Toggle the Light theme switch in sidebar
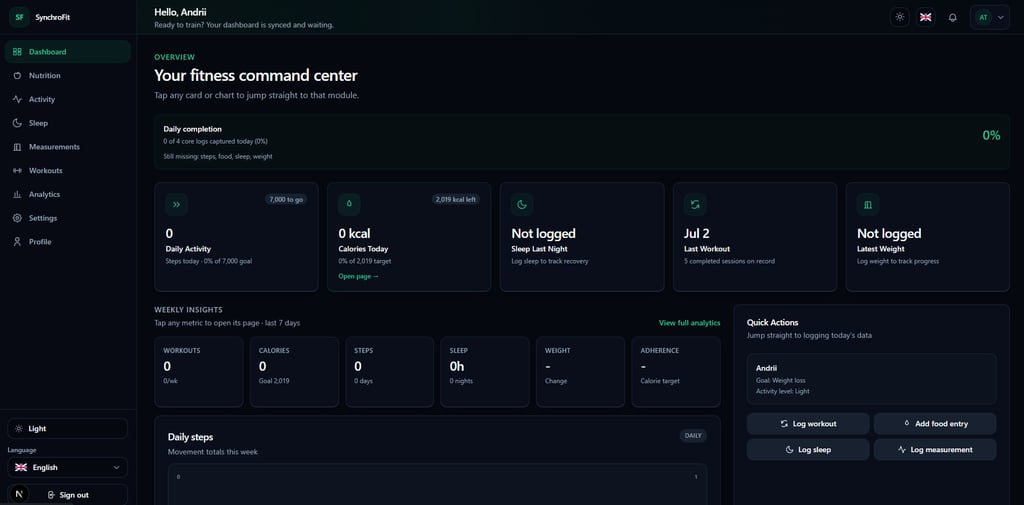The width and height of the screenshot is (1024, 505). tap(67, 429)
